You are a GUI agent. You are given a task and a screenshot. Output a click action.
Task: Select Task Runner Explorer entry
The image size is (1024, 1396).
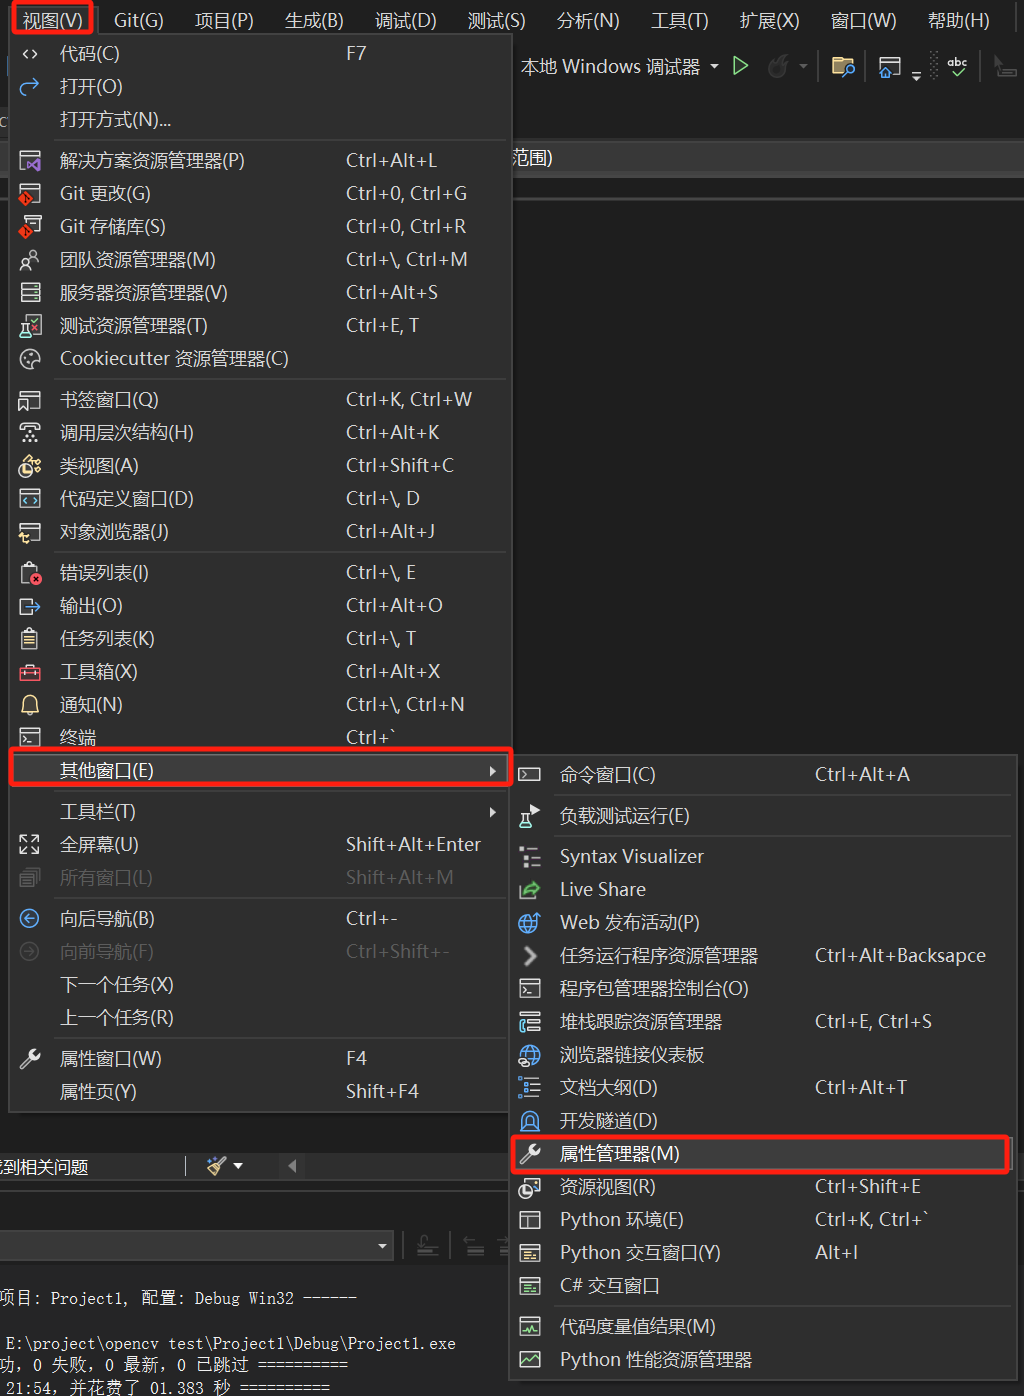click(x=763, y=956)
